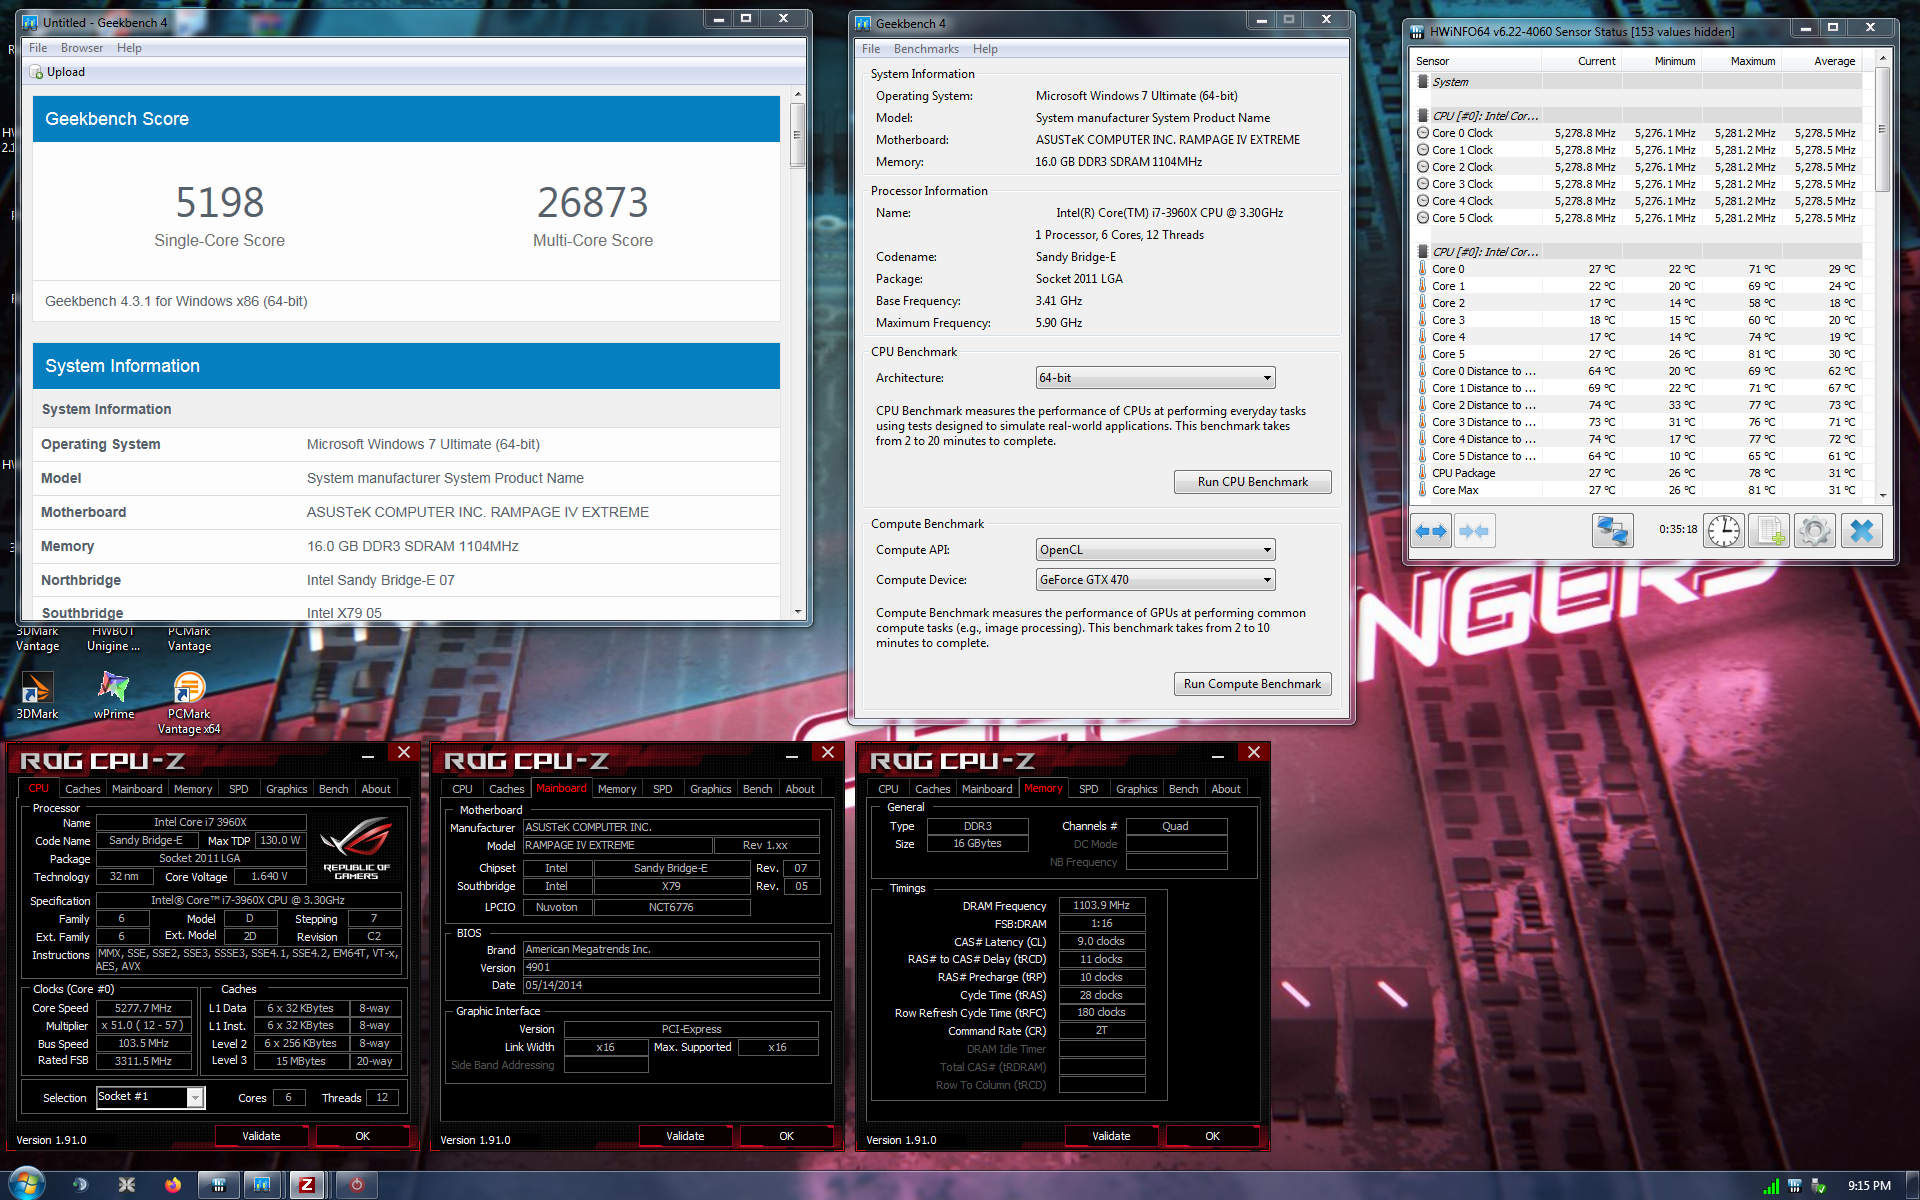Switch to Bench tab in left CPU-Z
1920x1200 pixels.
334,789
